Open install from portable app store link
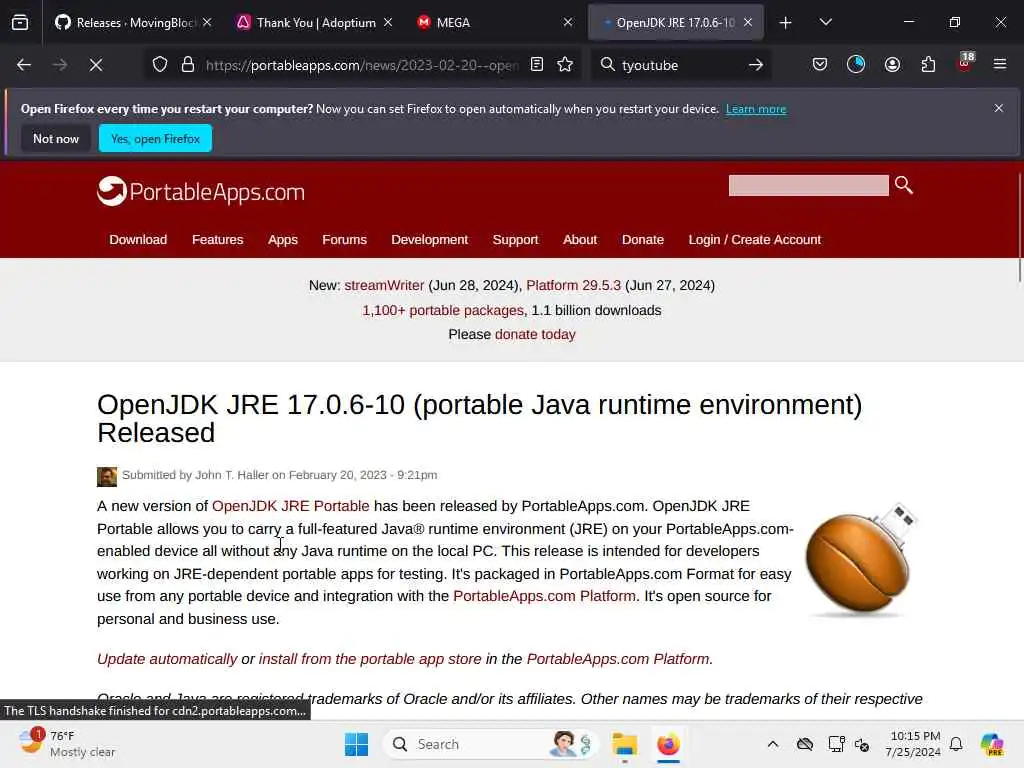 [x=370, y=659]
